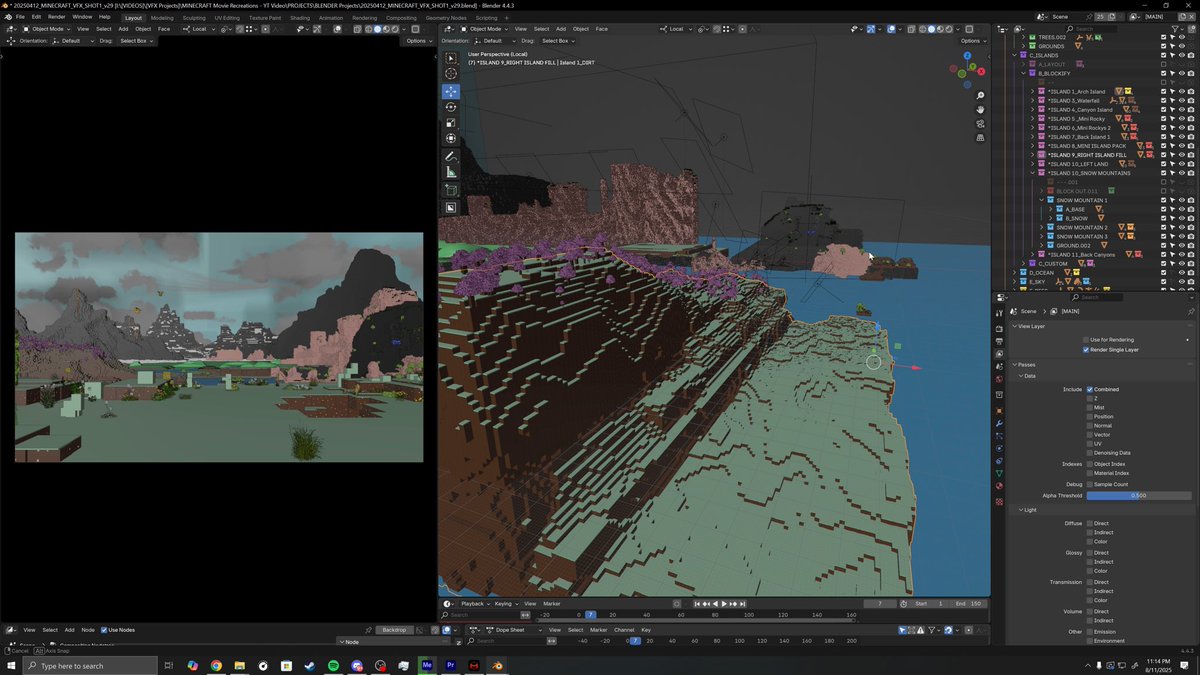The width and height of the screenshot is (1200, 675).
Task: Switch to the Geometry Nodes workspace tab
Action: 446,18
